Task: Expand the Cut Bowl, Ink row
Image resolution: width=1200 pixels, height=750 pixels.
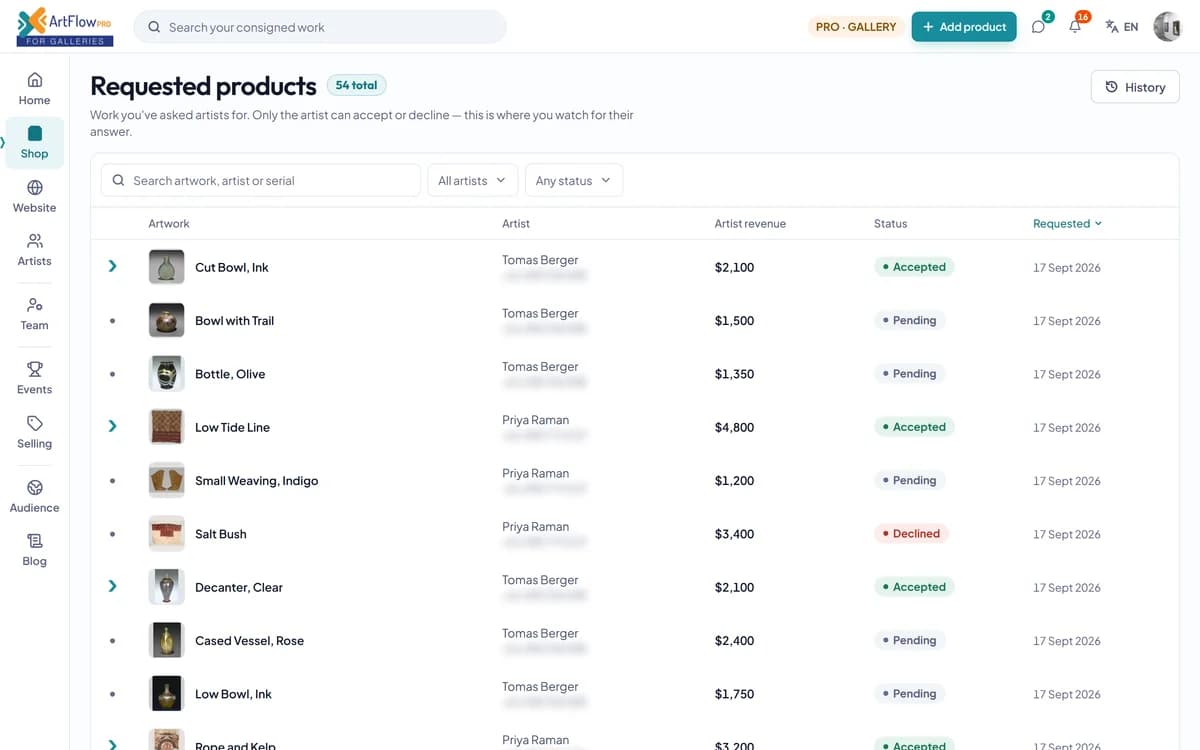Action: click(112, 266)
